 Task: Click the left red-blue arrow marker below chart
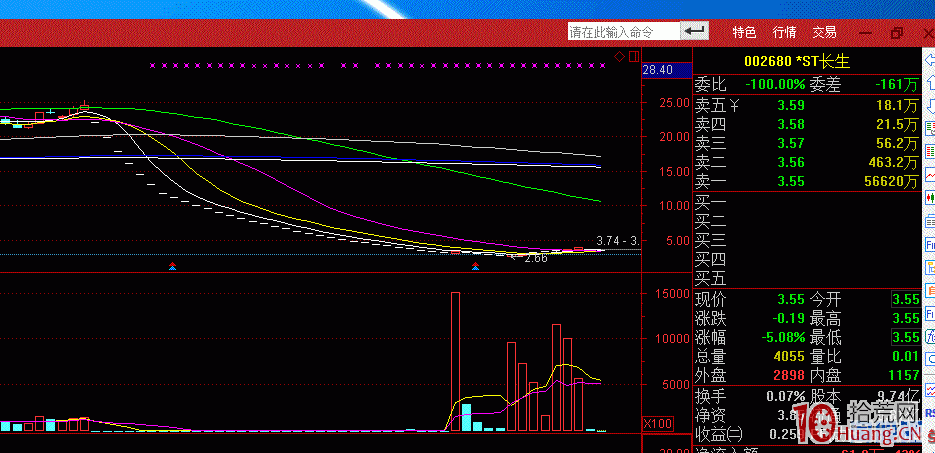(173, 266)
